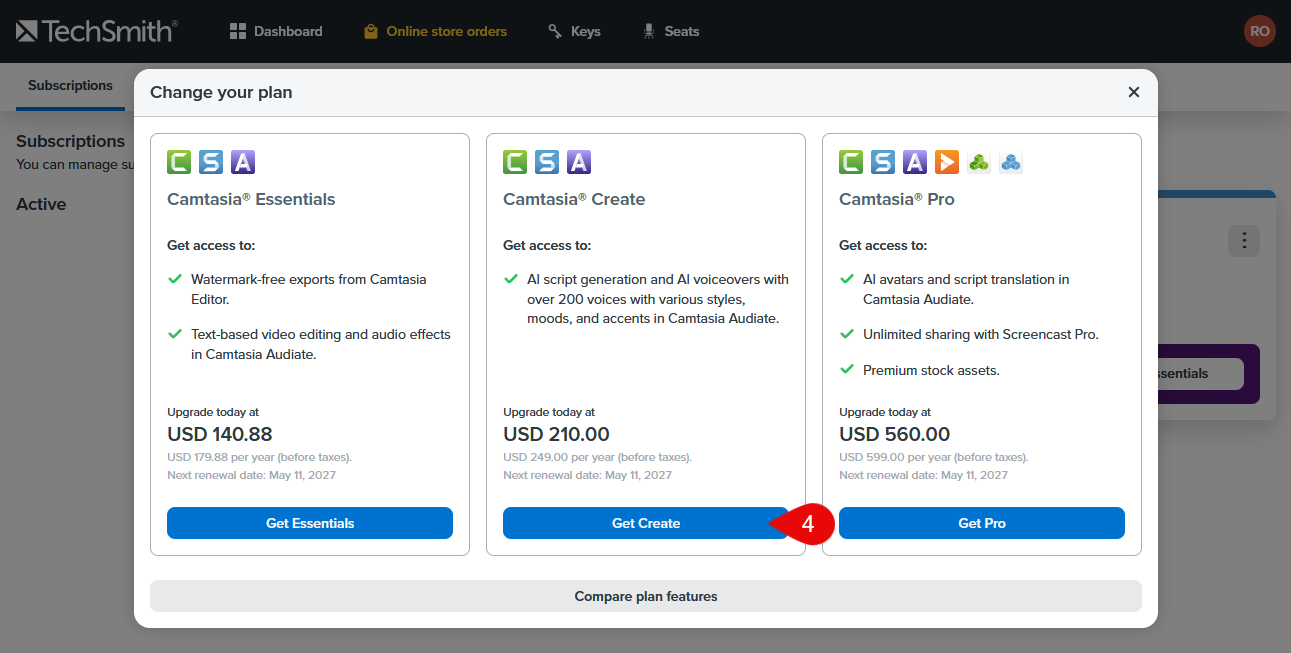Click Snagit icon in Pro card
This screenshot has height=653, width=1291.
point(883,162)
